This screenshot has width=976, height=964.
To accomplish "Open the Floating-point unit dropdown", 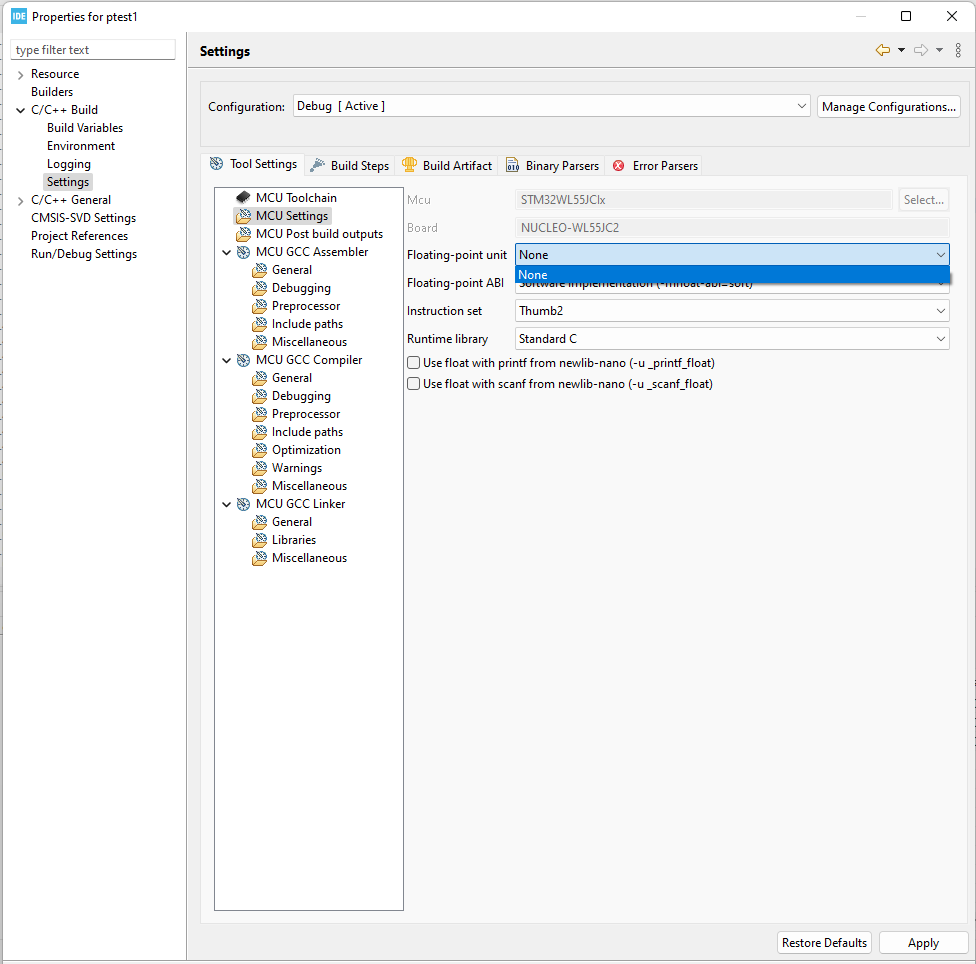I will click(x=732, y=255).
